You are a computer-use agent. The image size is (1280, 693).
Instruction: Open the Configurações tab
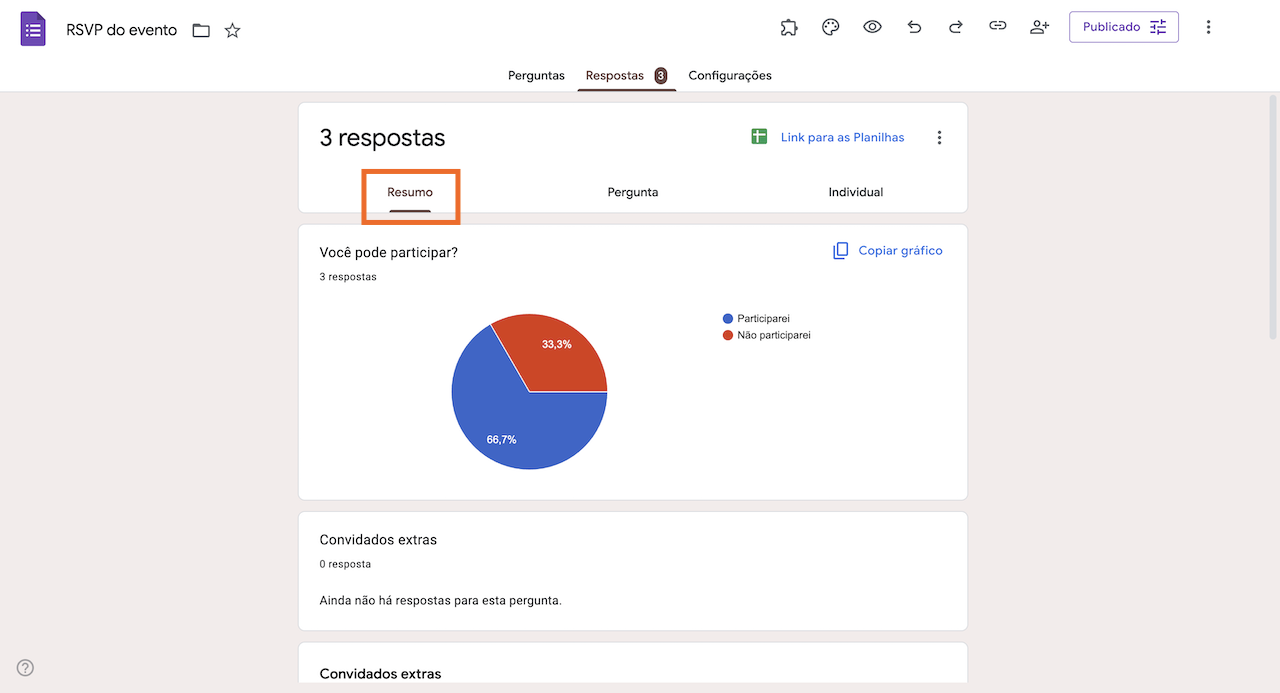(730, 75)
